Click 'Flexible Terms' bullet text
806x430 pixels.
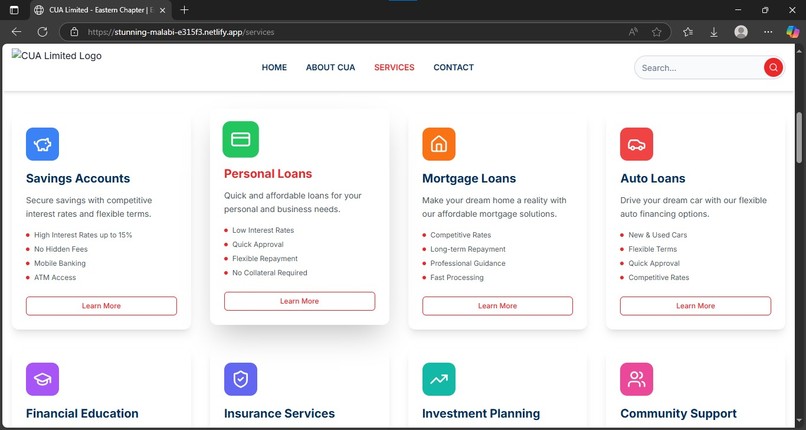[x=652, y=249]
